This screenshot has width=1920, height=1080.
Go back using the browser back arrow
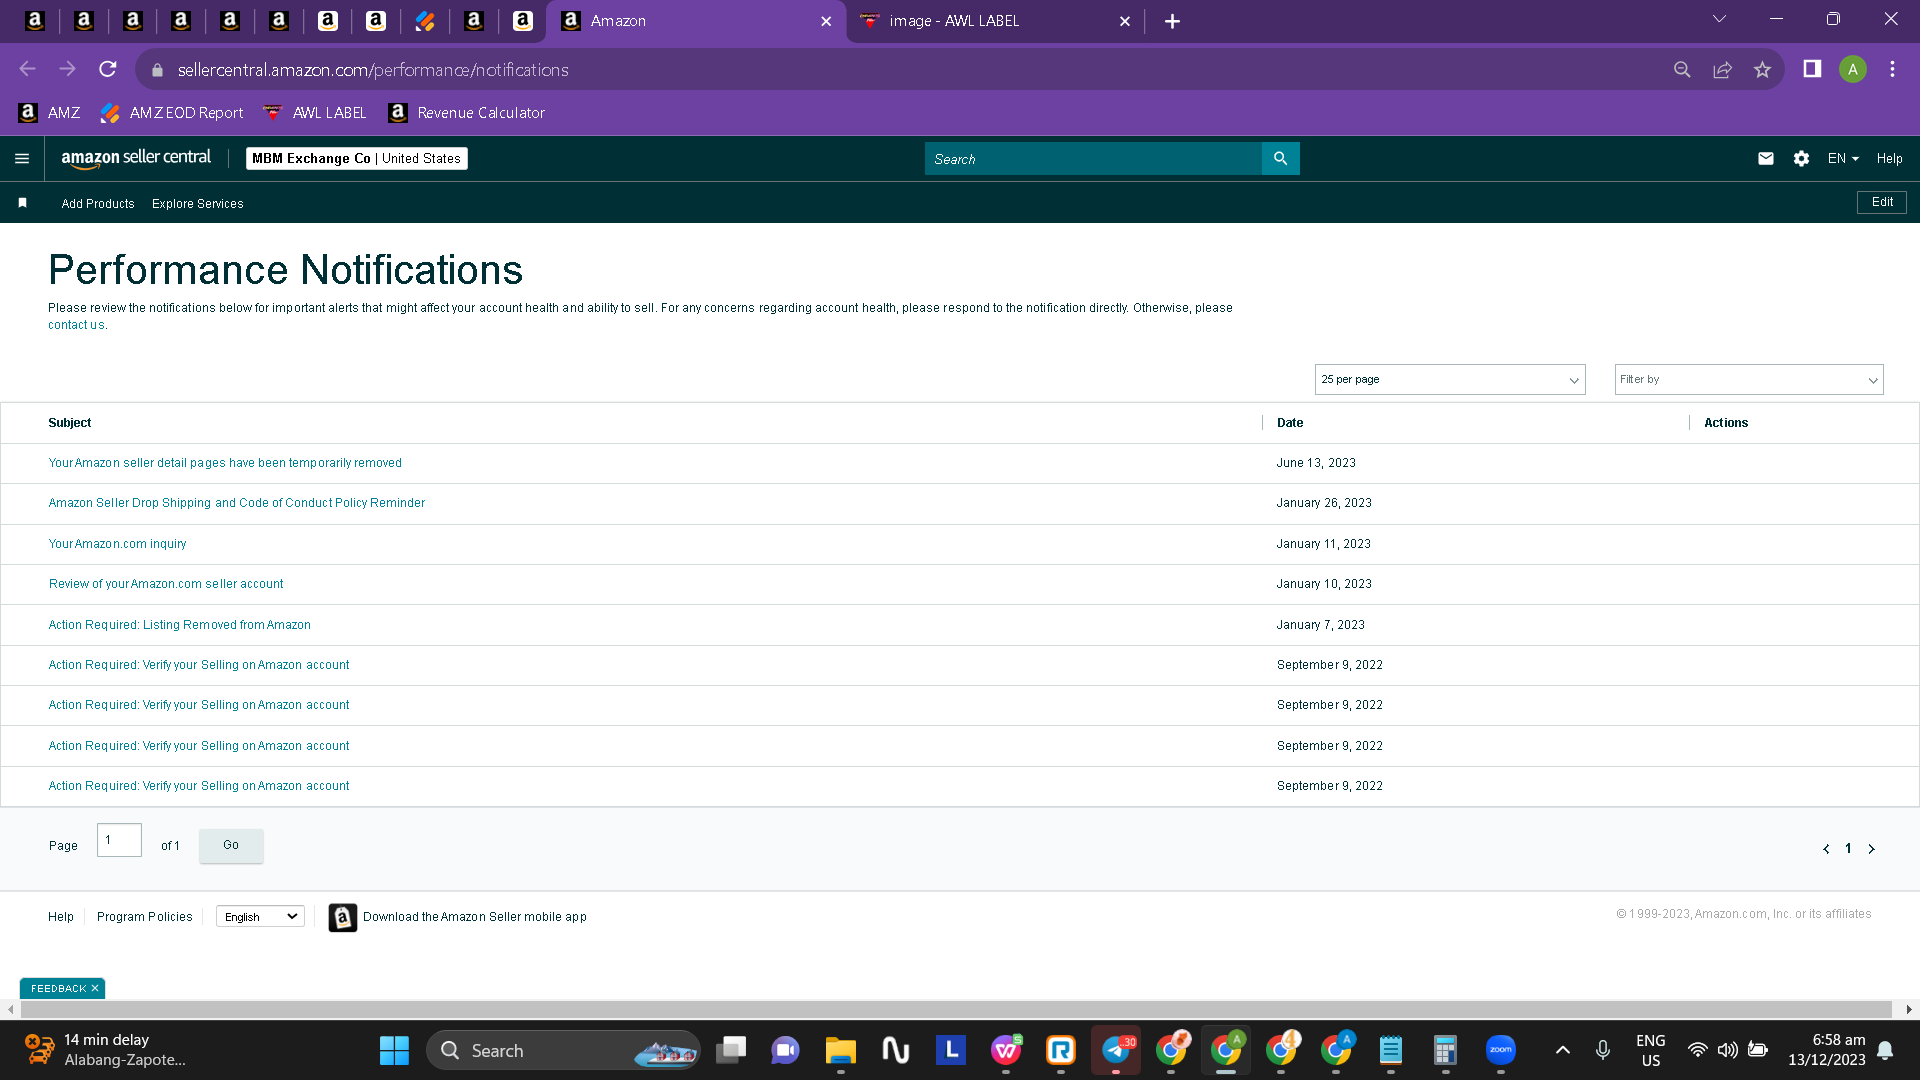28,70
